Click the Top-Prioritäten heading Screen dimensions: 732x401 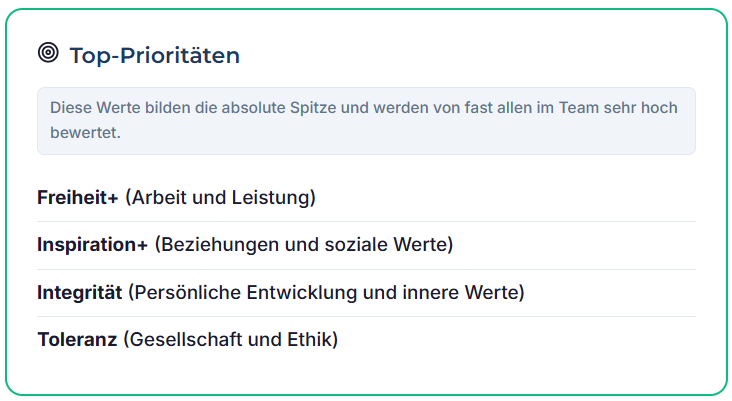pos(154,55)
